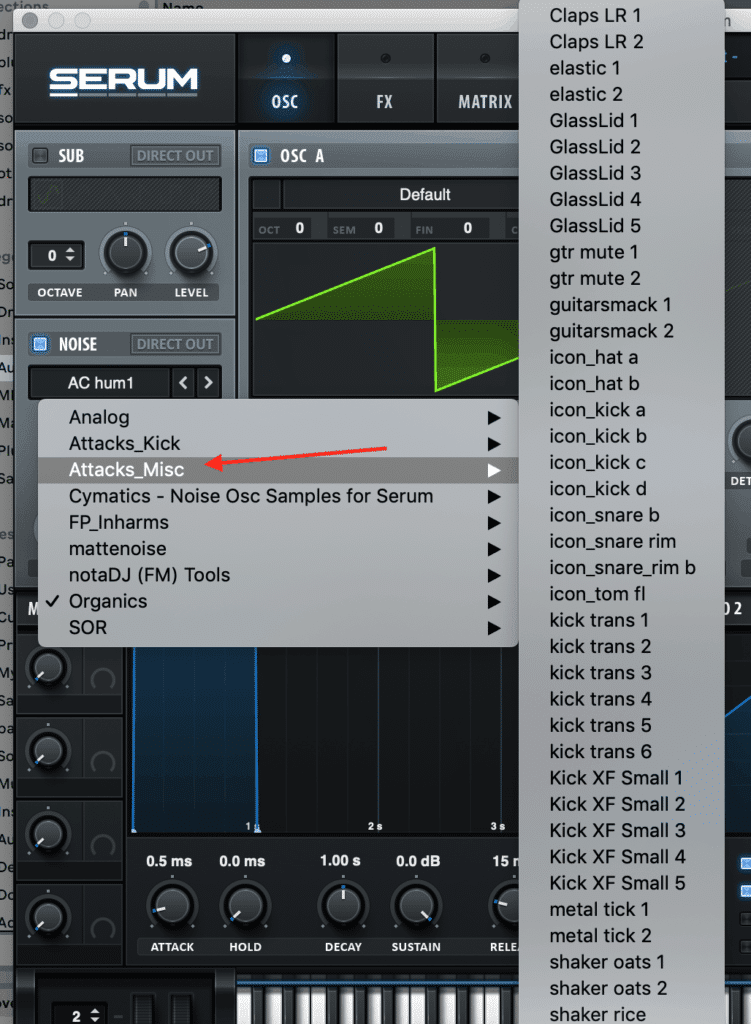This screenshot has width=751, height=1024.
Task: Open the OSC tab
Action: point(285,79)
